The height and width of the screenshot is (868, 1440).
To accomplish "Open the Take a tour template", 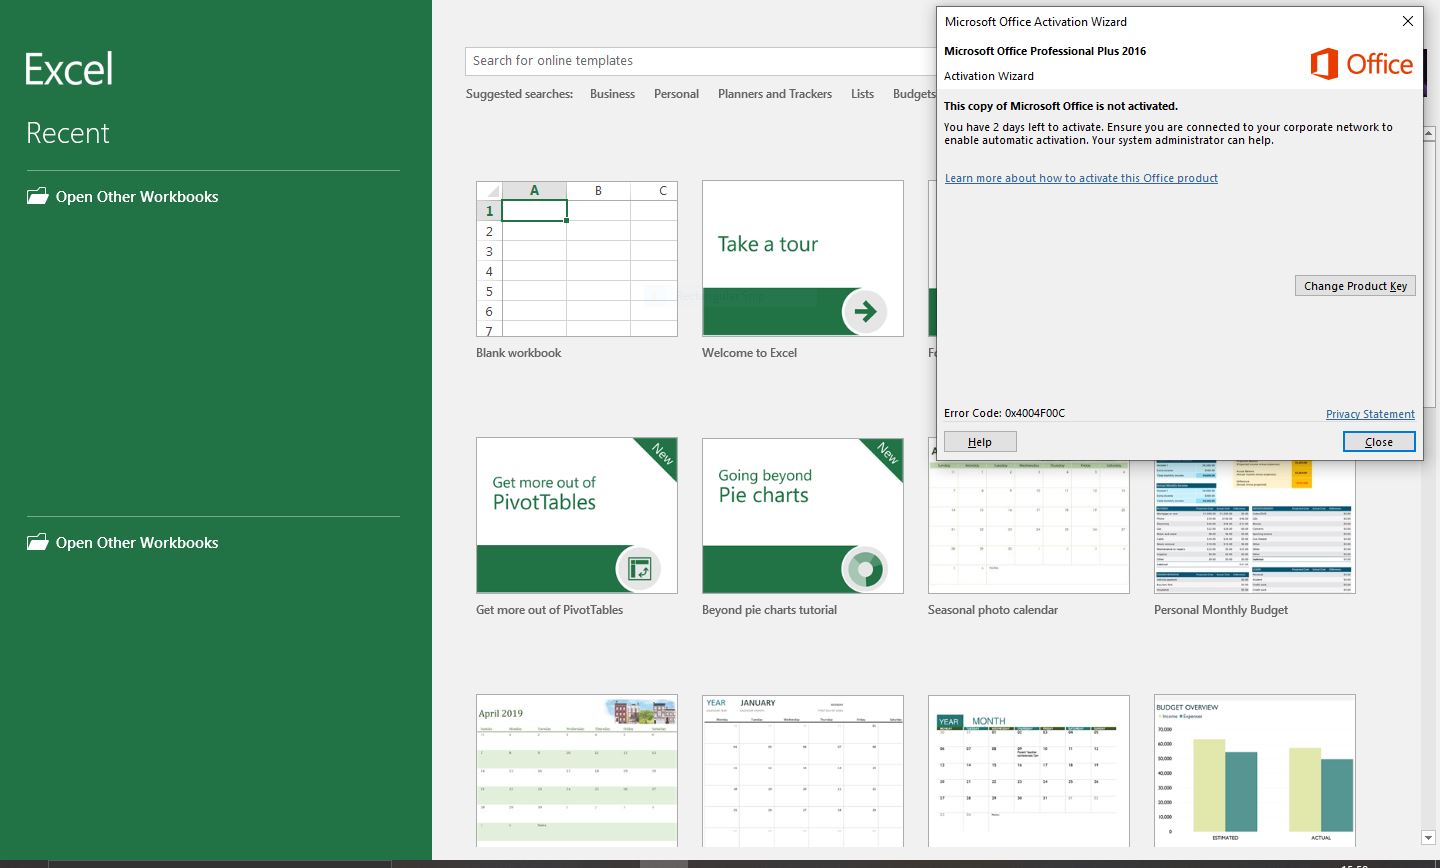I will [803, 258].
